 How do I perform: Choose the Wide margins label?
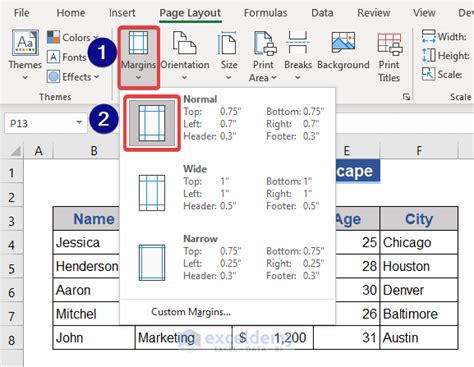195,169
